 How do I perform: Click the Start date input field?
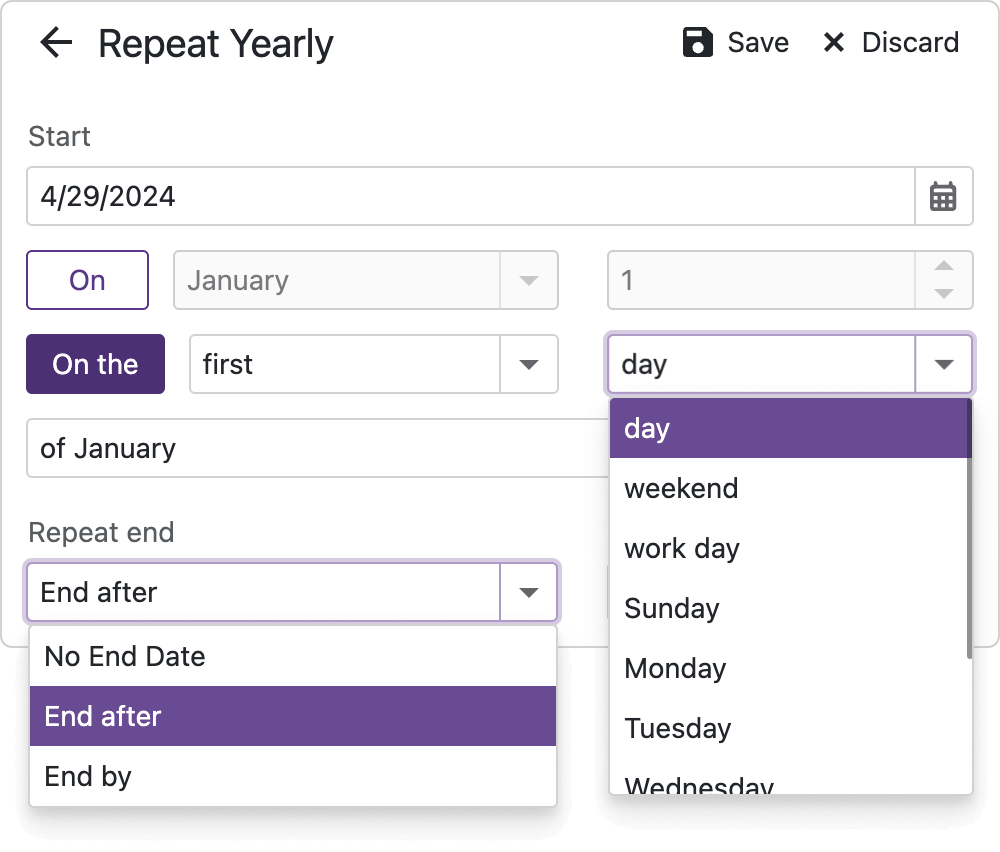click(470, 196)
